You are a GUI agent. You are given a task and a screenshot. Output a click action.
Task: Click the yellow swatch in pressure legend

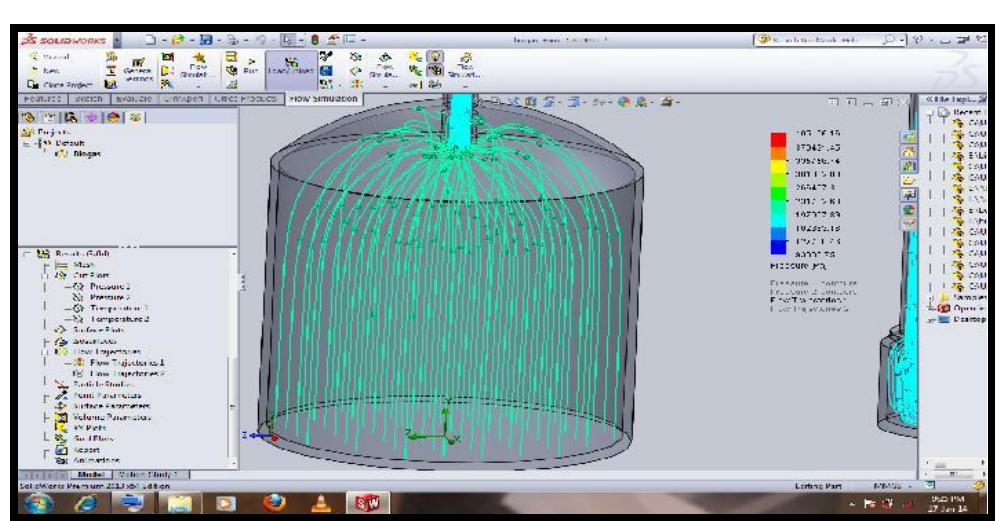(778, 166)
